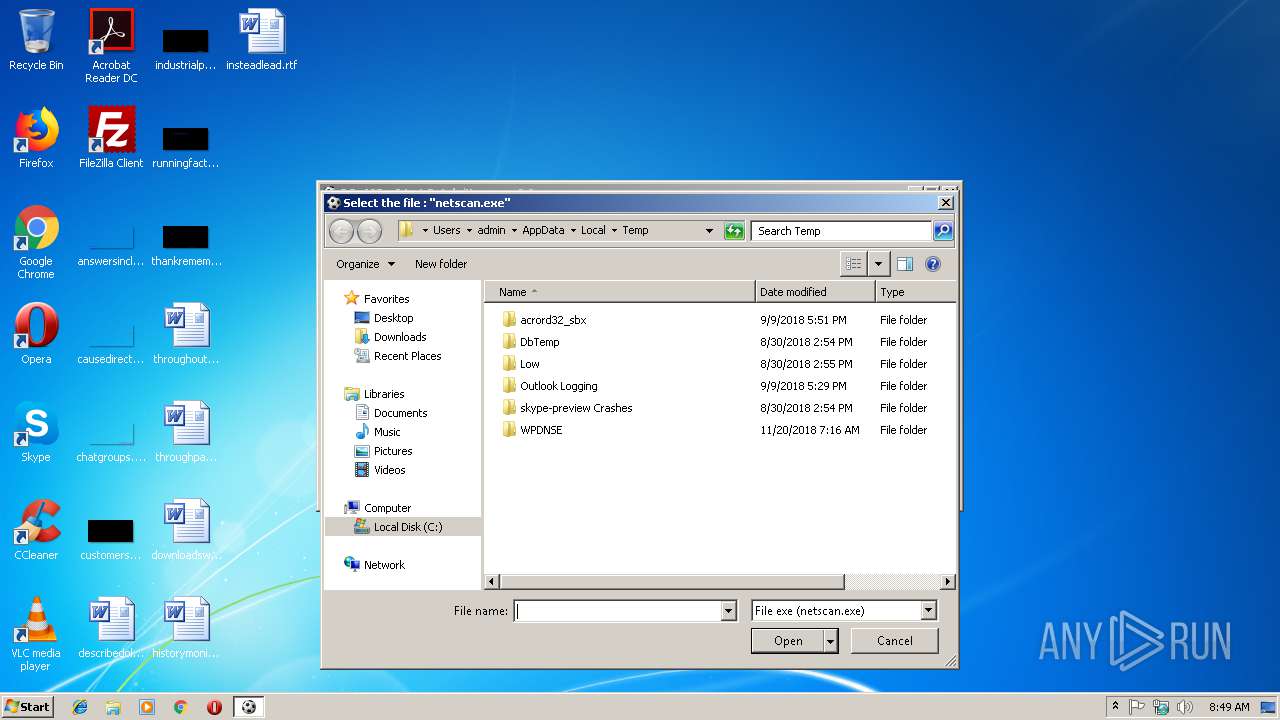
Task: Open Windows Explorer taskbar icon
Action: (x=113, y=707)
